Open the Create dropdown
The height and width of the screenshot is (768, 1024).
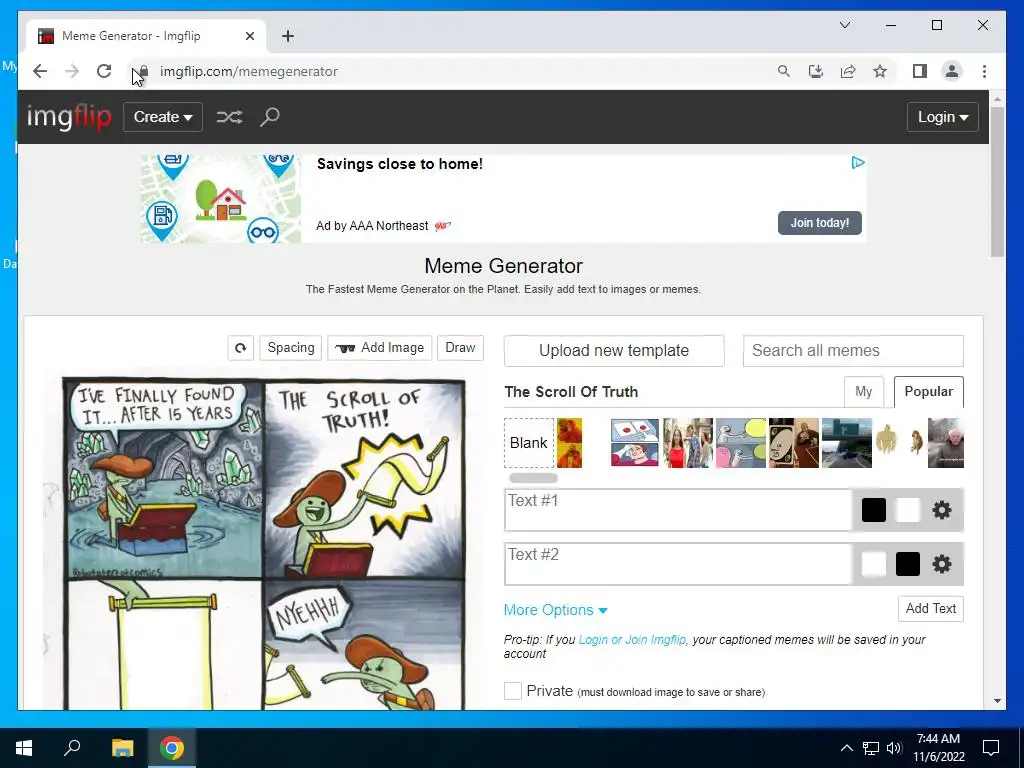coord(163,117)
